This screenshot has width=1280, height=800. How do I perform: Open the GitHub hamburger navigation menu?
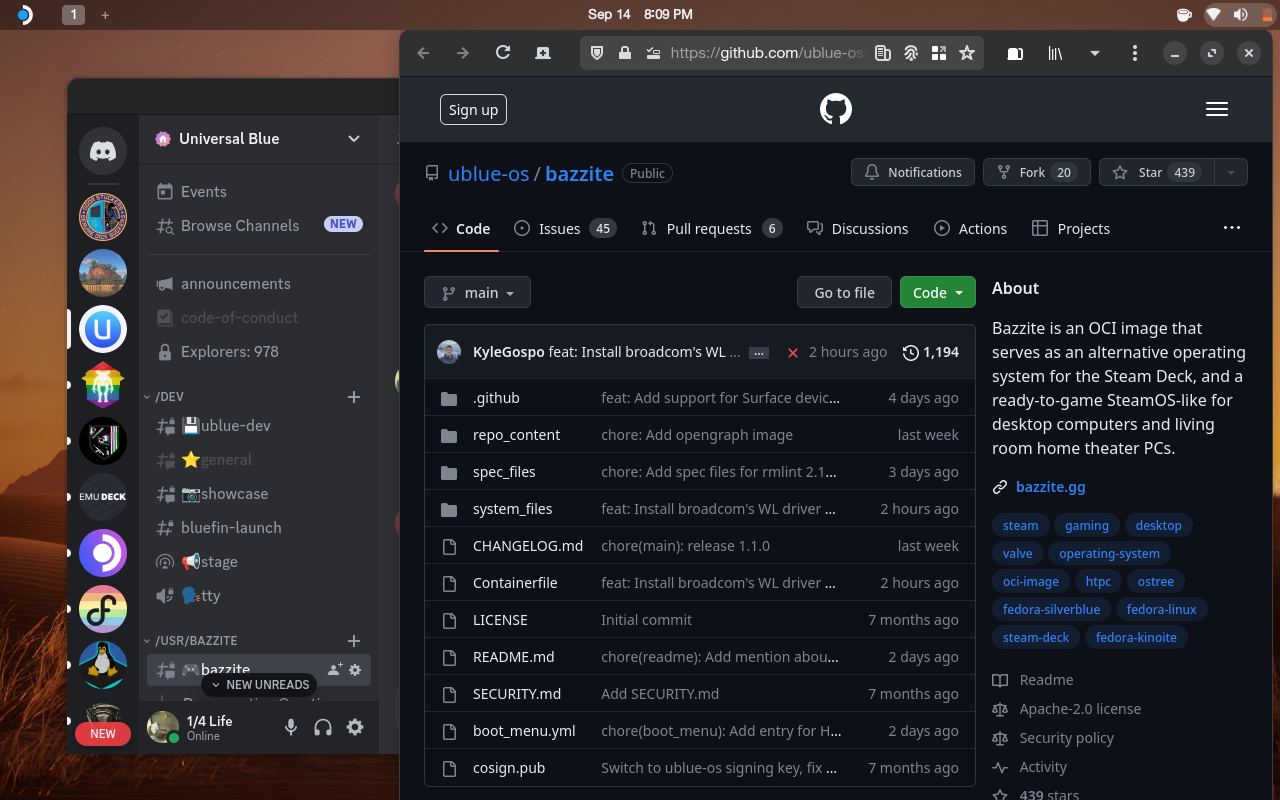1217,109
